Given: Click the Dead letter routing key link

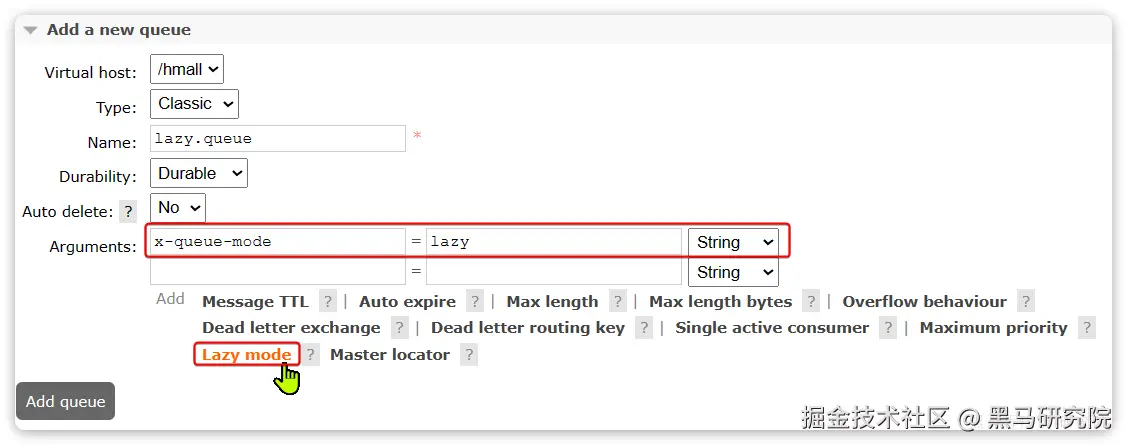Looking at the screenshot, I should 527,328.
